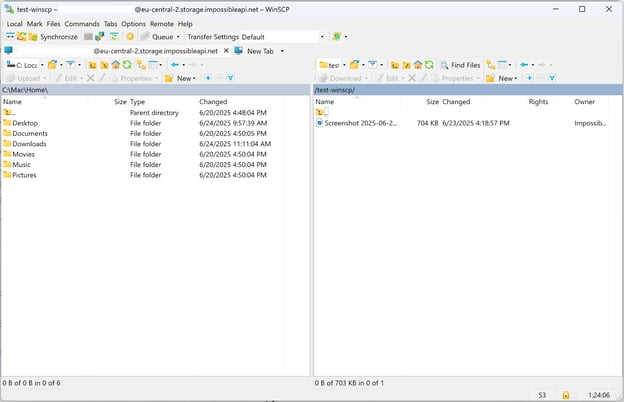This screenshot has height=402, width=624.
Task: Click the Queue button
Action: (158, 37)
